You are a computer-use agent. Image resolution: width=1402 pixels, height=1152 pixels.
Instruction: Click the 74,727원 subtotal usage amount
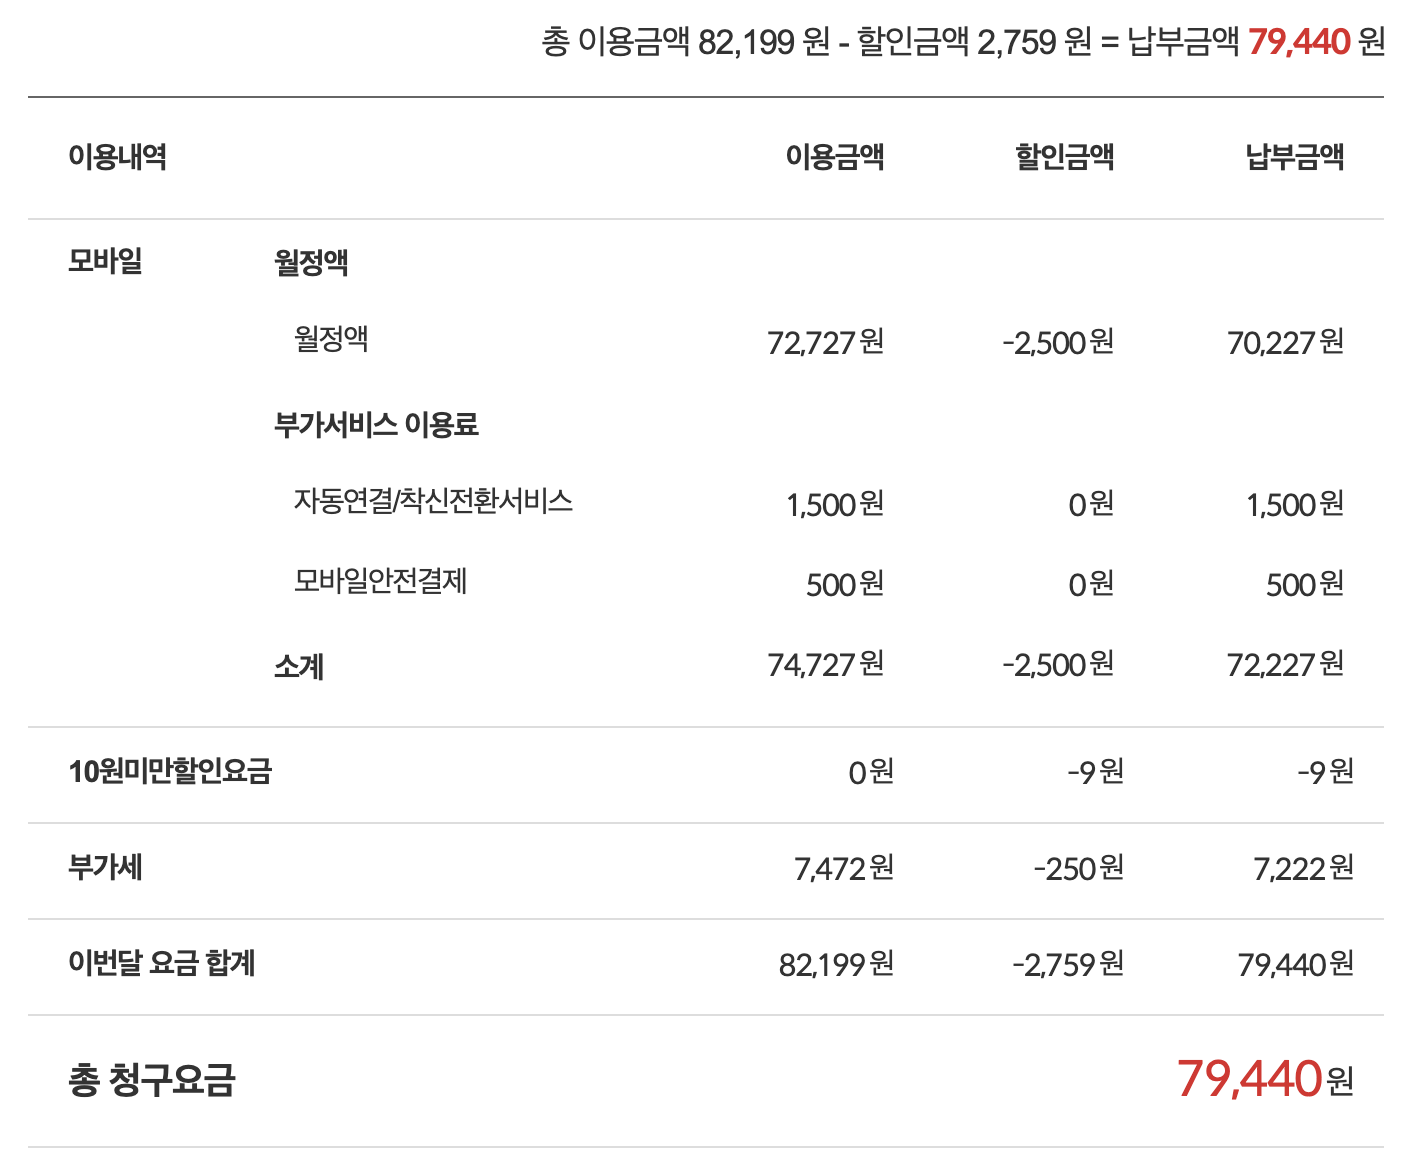825,665
